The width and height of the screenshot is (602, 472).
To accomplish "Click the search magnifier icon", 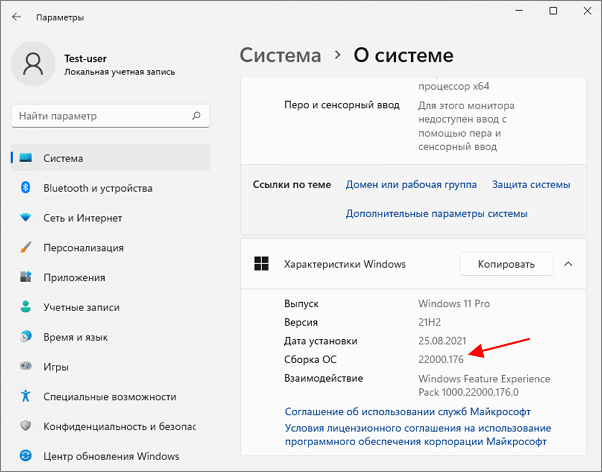I will [x=196, y=115].
